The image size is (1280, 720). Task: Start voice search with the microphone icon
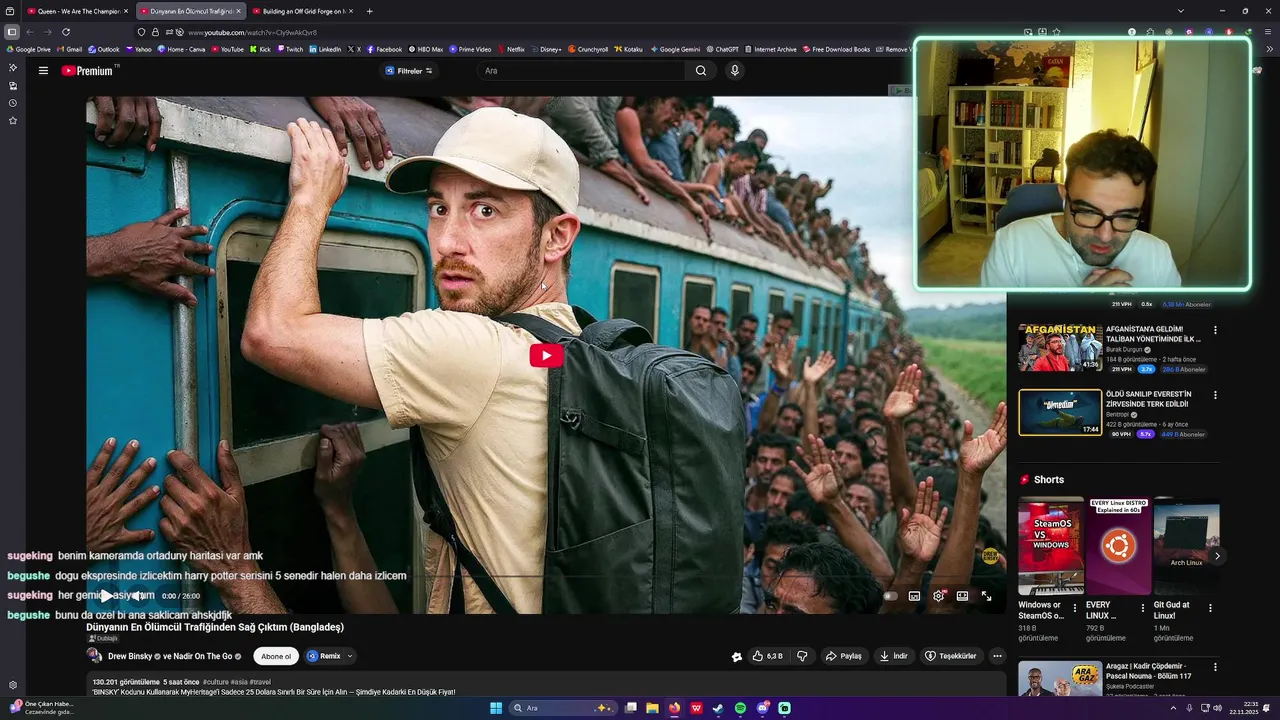pyautogui.click(x=735, y=71)
